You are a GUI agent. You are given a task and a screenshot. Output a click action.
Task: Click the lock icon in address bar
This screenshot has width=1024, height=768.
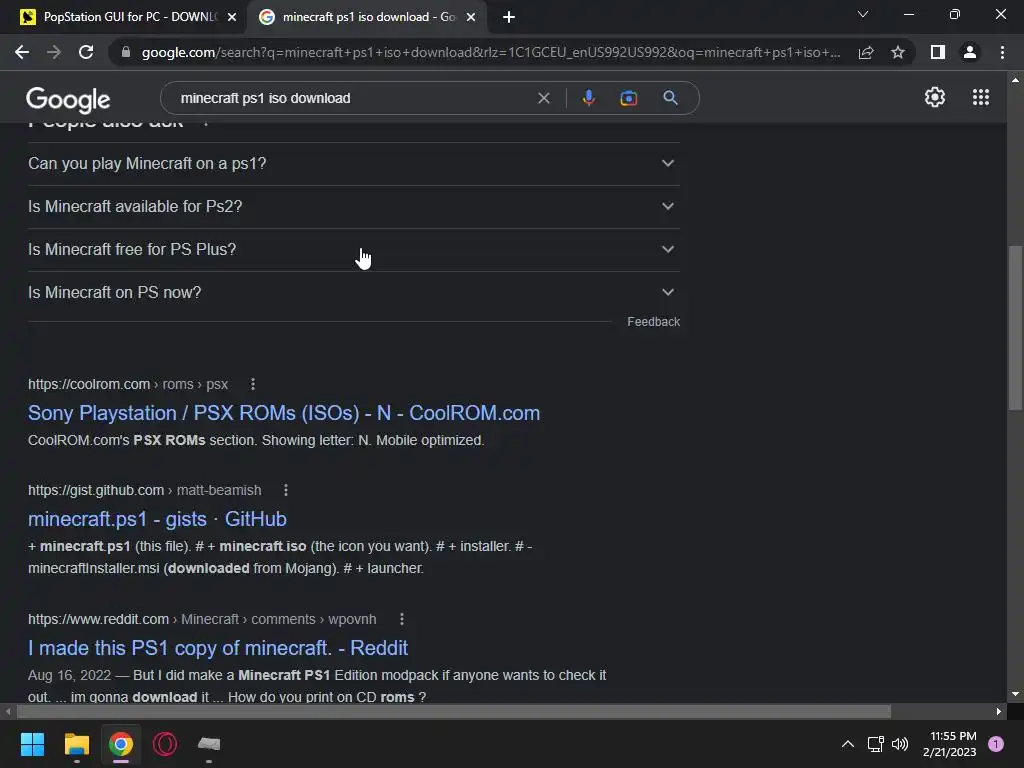click(126, 52)
